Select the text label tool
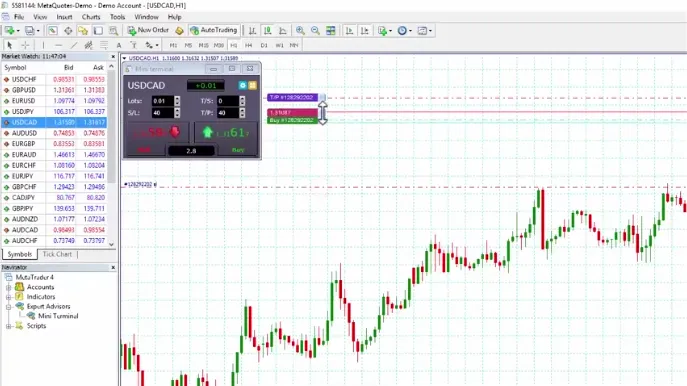This screenshot has height=386, width=687. (x=134, y=45)
